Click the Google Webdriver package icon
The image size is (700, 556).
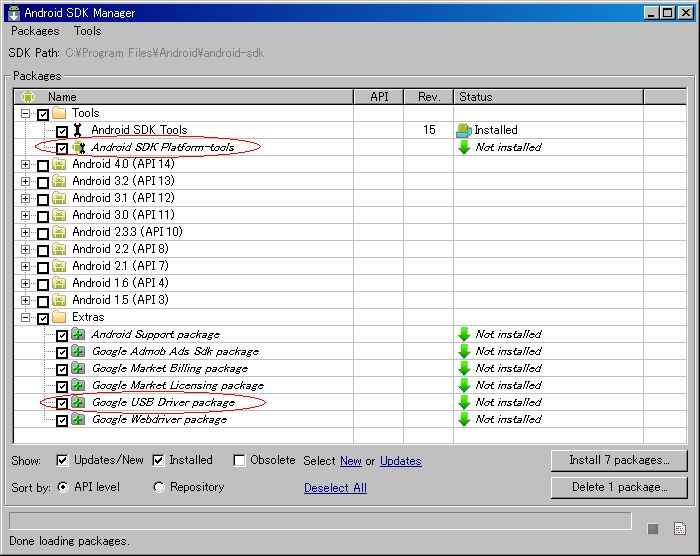tap(78, 419)
